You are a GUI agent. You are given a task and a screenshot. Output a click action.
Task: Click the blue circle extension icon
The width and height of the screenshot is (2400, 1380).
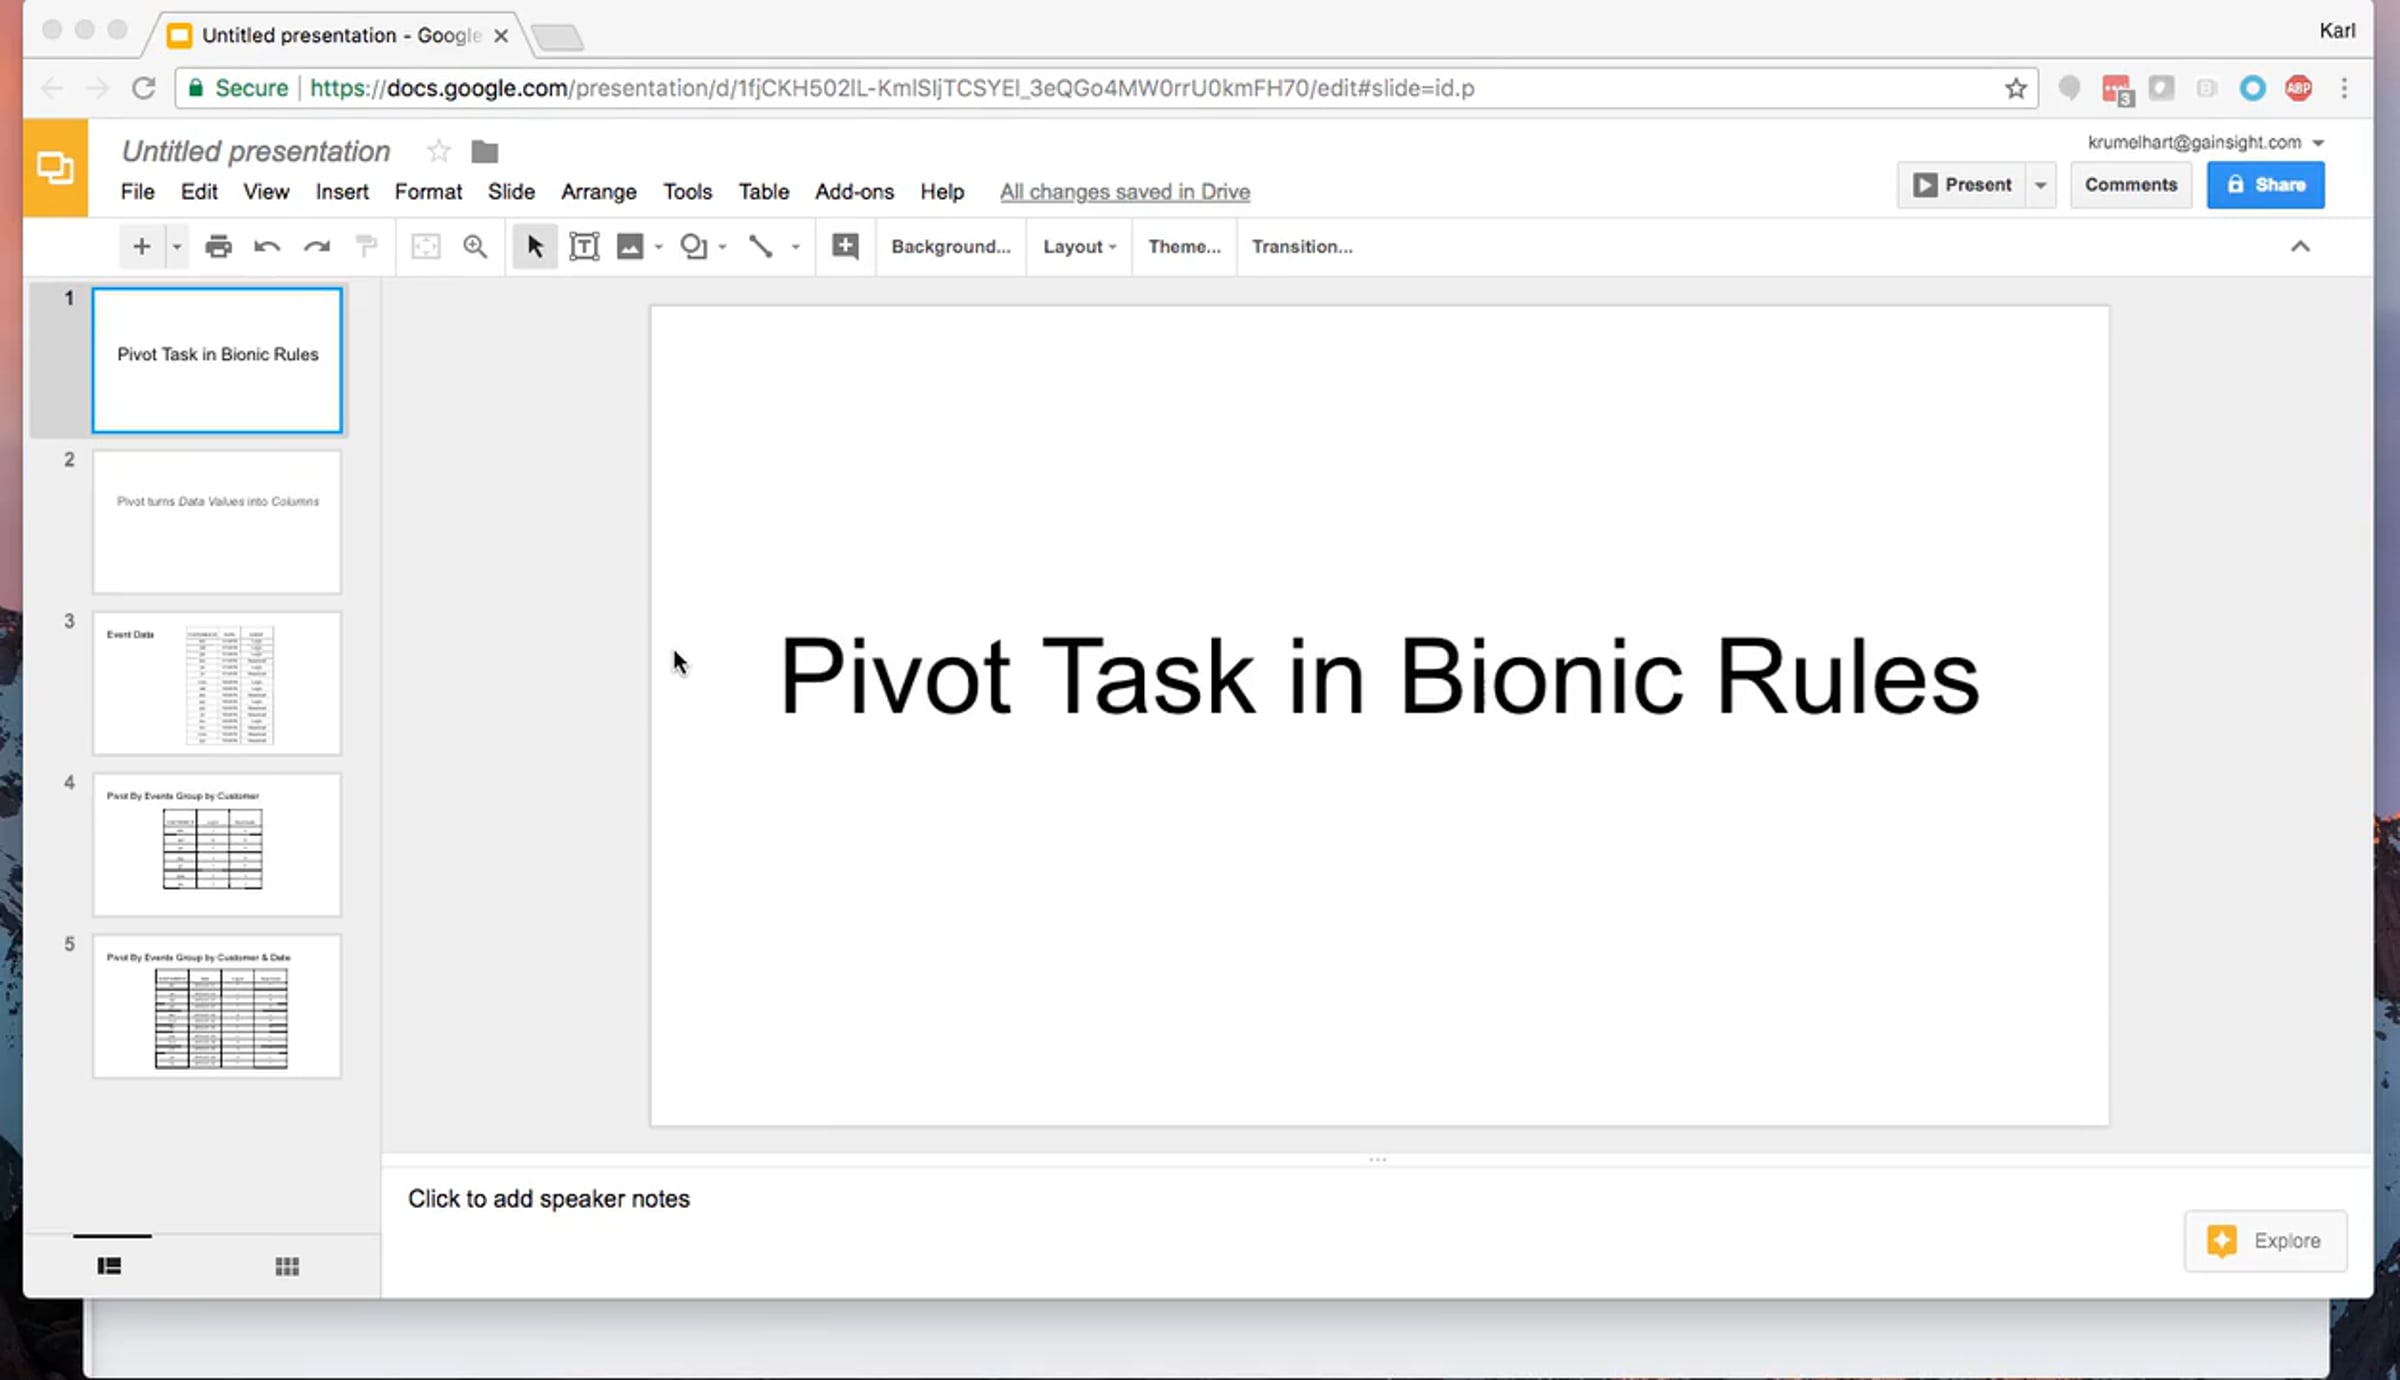2252,88
